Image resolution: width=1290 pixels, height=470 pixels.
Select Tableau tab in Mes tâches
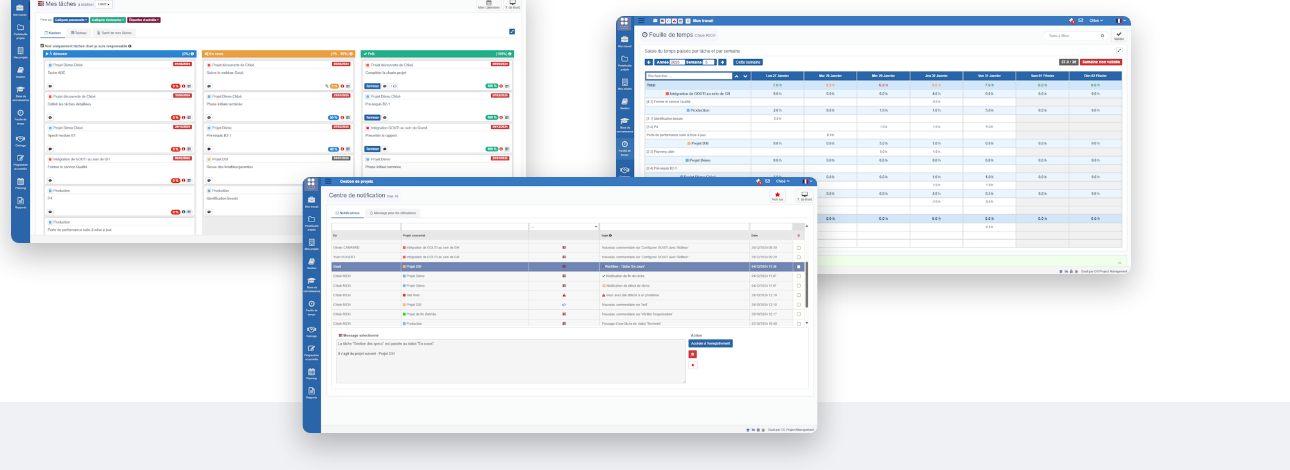80,33
